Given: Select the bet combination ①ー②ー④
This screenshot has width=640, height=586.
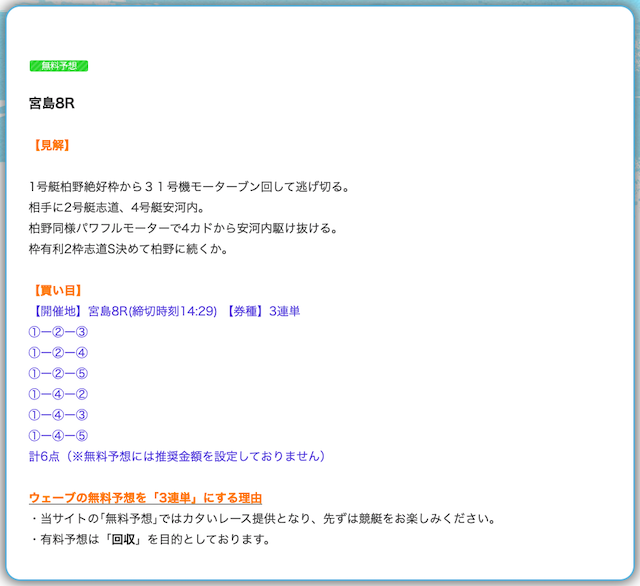Looking at the screenshot, I should pos(58,353).
